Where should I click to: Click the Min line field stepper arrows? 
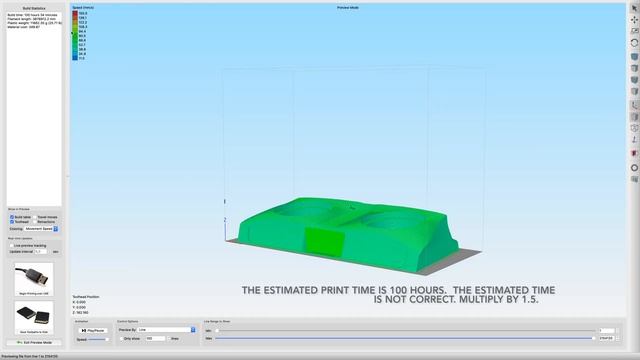click(x=617, y=331)
